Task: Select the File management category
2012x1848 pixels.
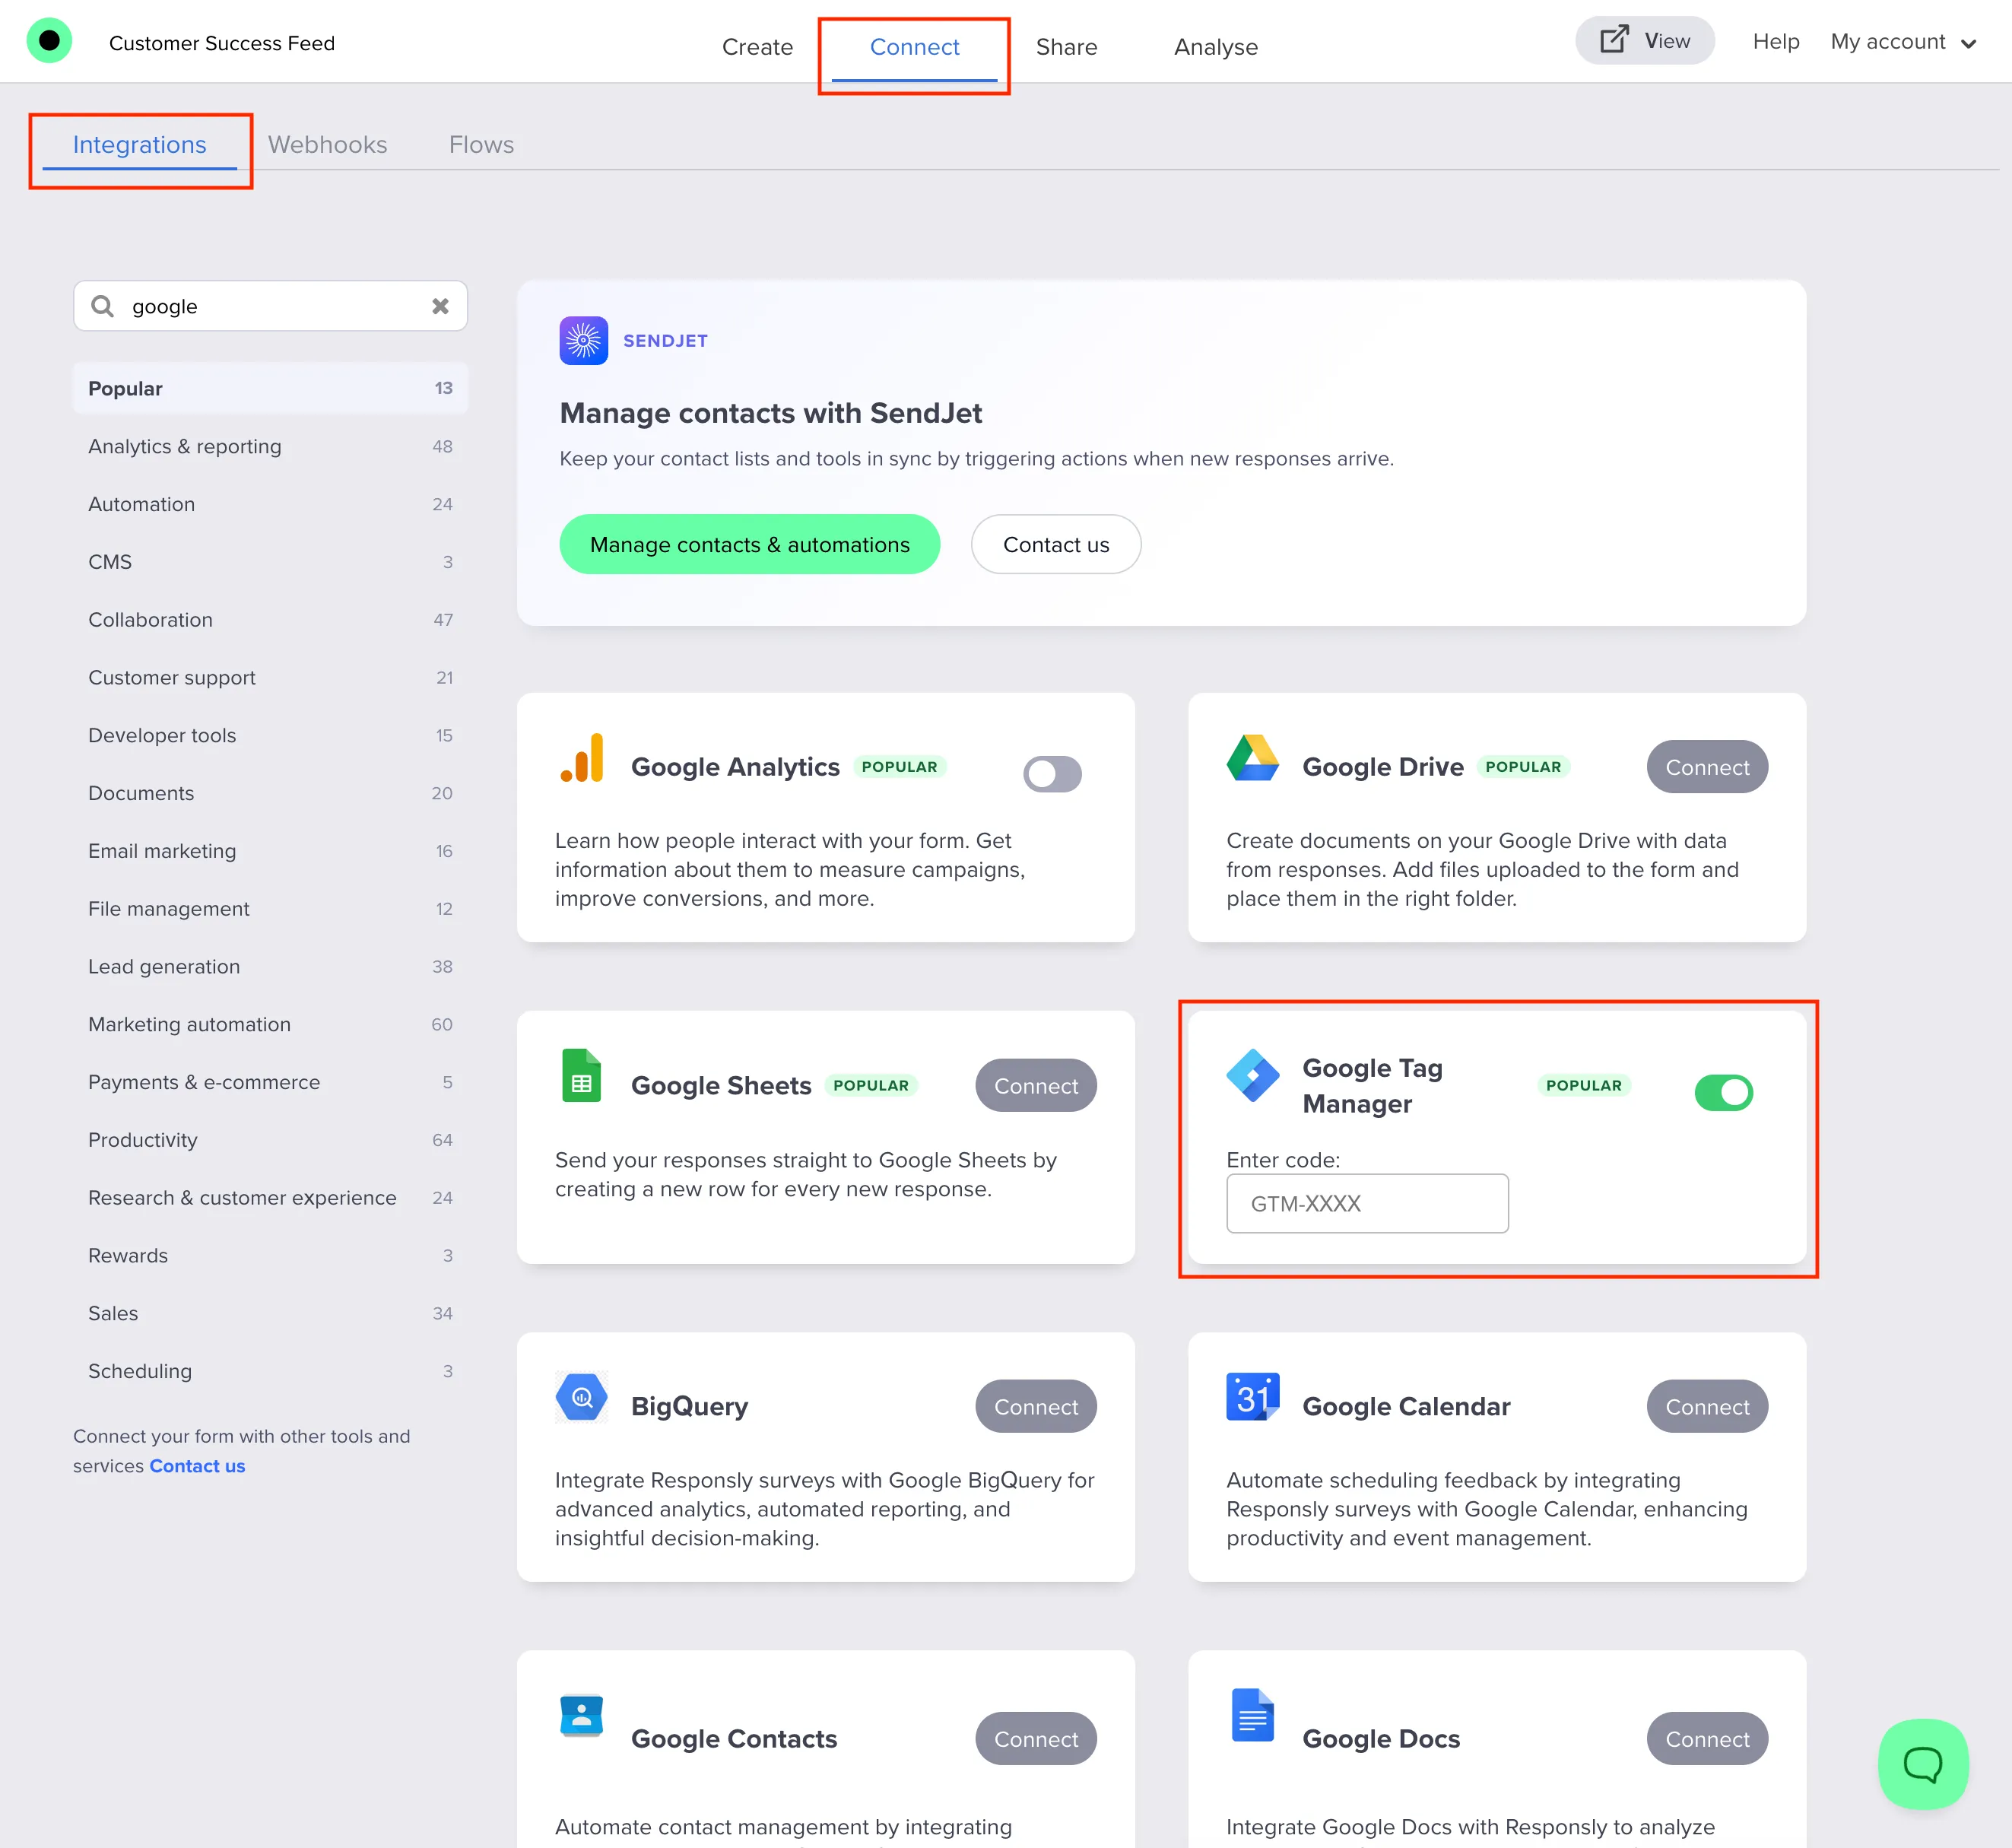Action: (270, 909)
